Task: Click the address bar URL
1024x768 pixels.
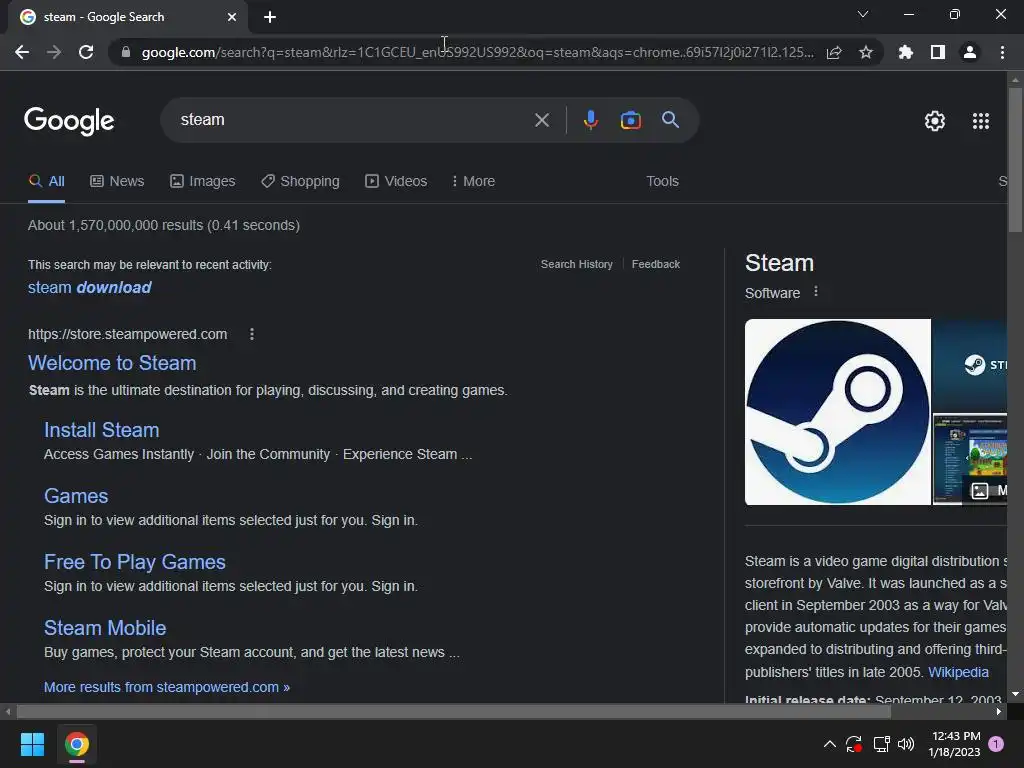Action: [x=477, y=52]
